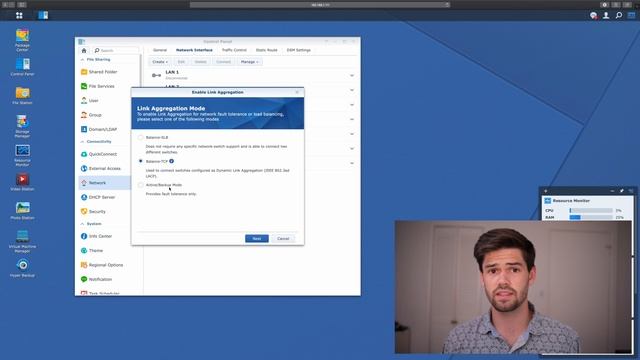Image resolution: width=640 pixels, height=360 pixels.
Task: Switch to the Traffic Control tab
Action: (234, 50)
